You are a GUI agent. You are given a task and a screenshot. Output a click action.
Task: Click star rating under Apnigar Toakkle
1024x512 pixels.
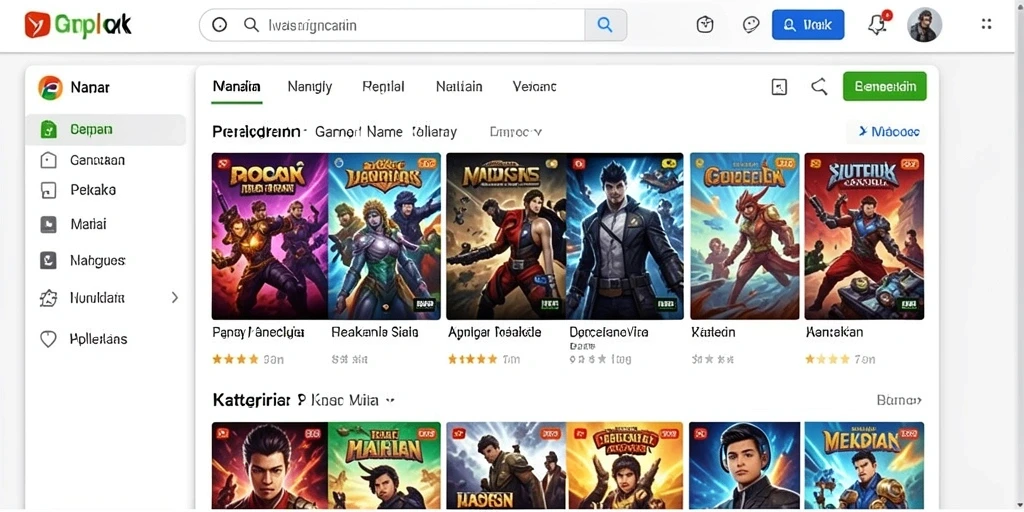[x=472, y=359]
